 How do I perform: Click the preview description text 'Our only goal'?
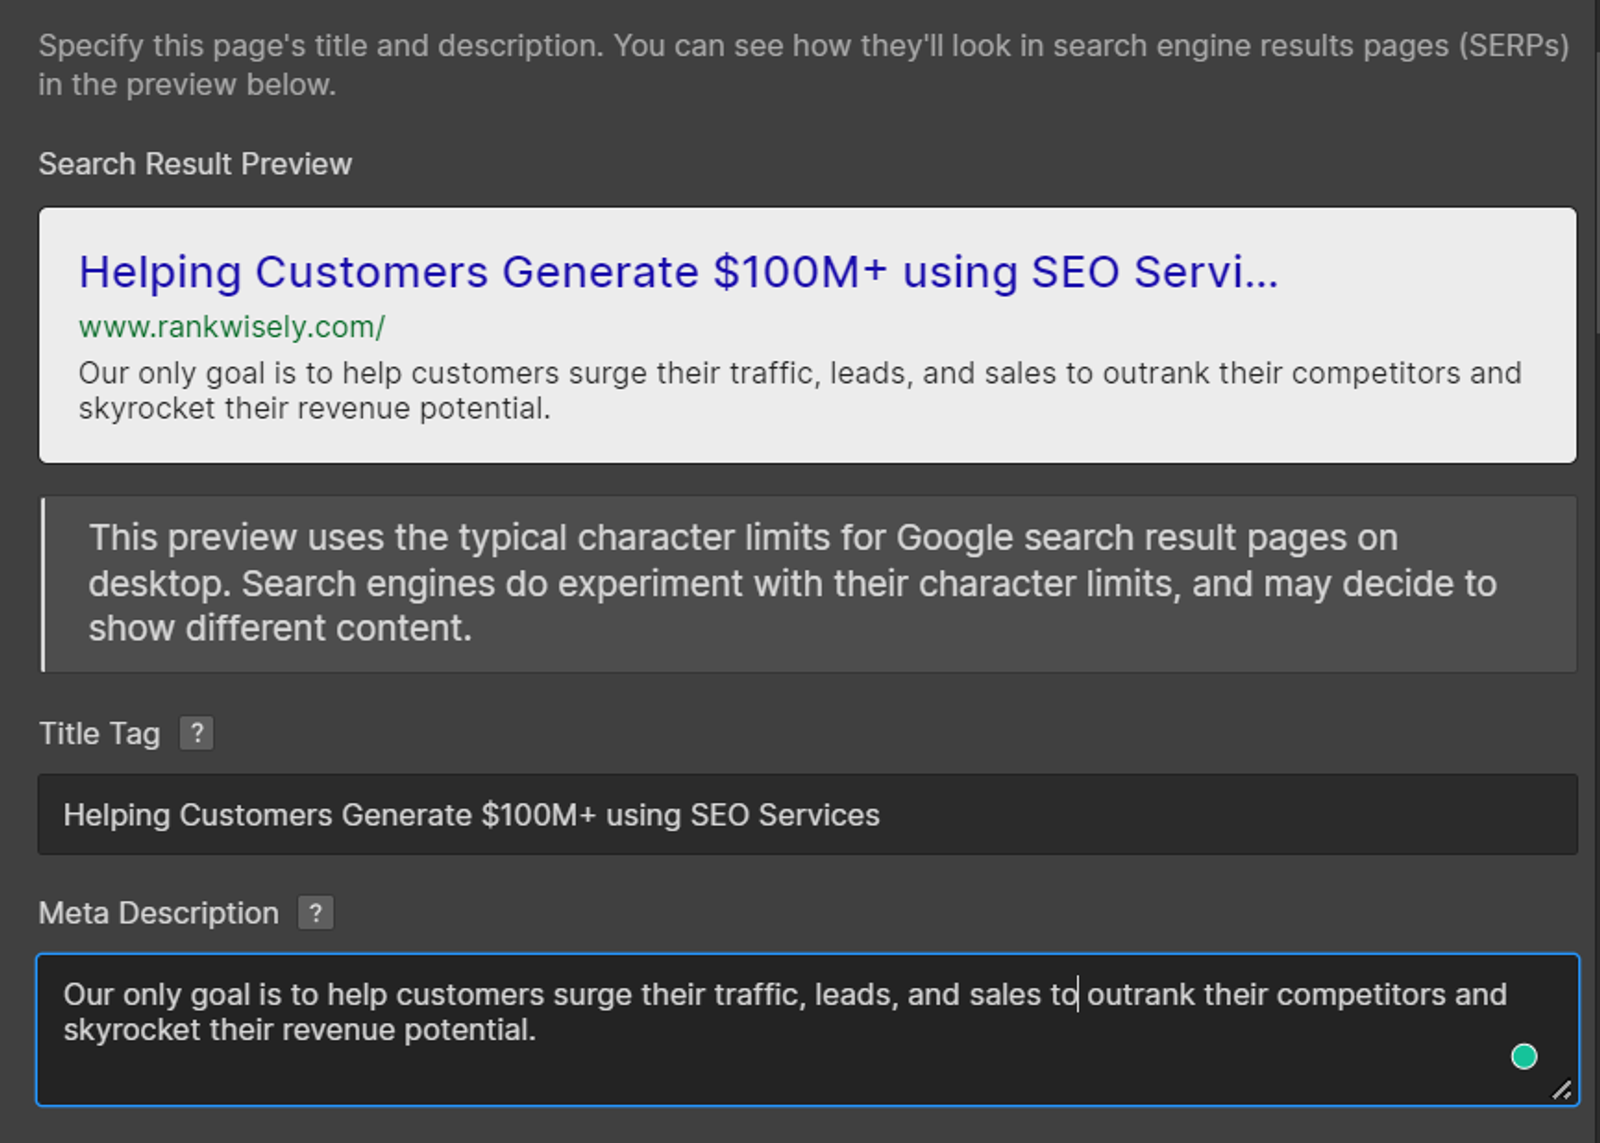click(171, 373)
